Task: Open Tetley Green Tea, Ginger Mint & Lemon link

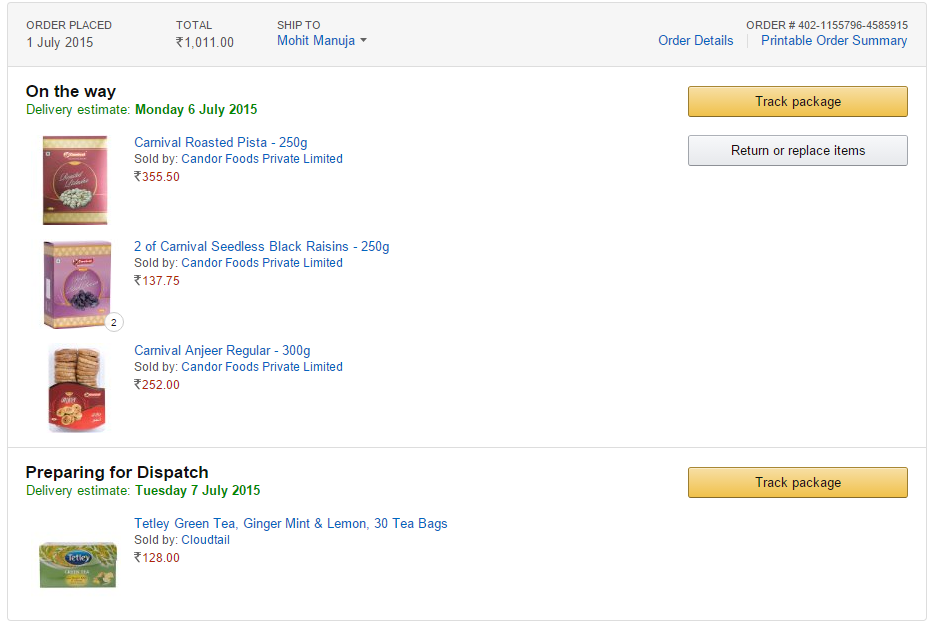Action: (291, 524)
